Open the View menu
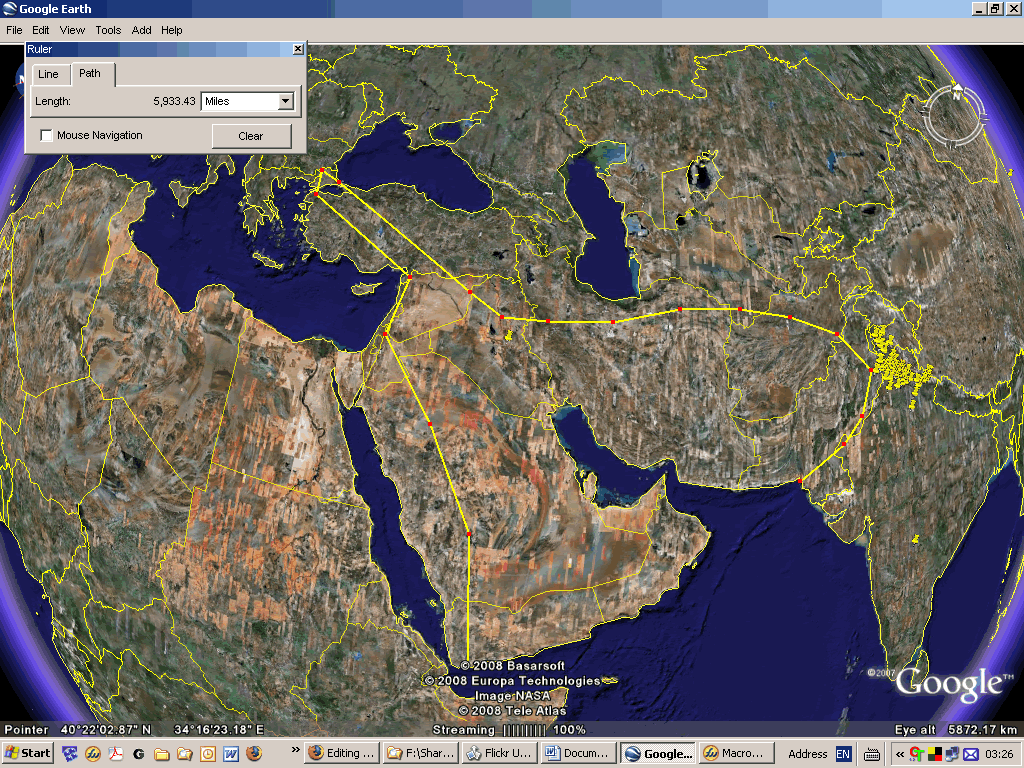 72,30
